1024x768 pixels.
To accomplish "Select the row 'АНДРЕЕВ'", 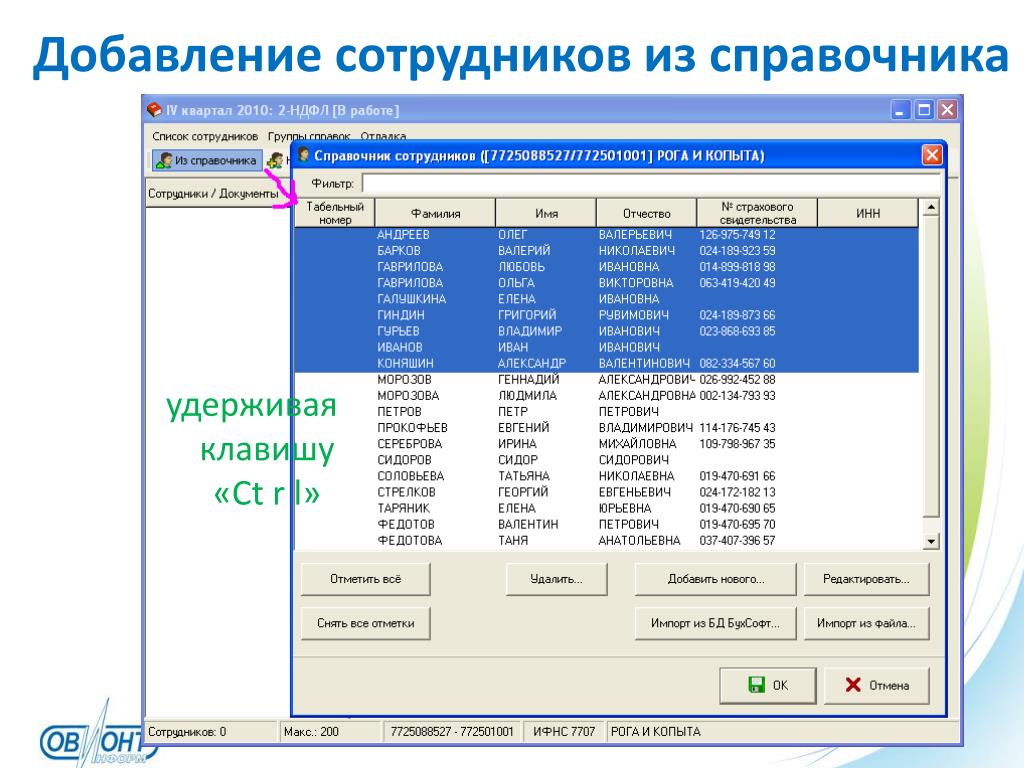I will pos(607,234).
